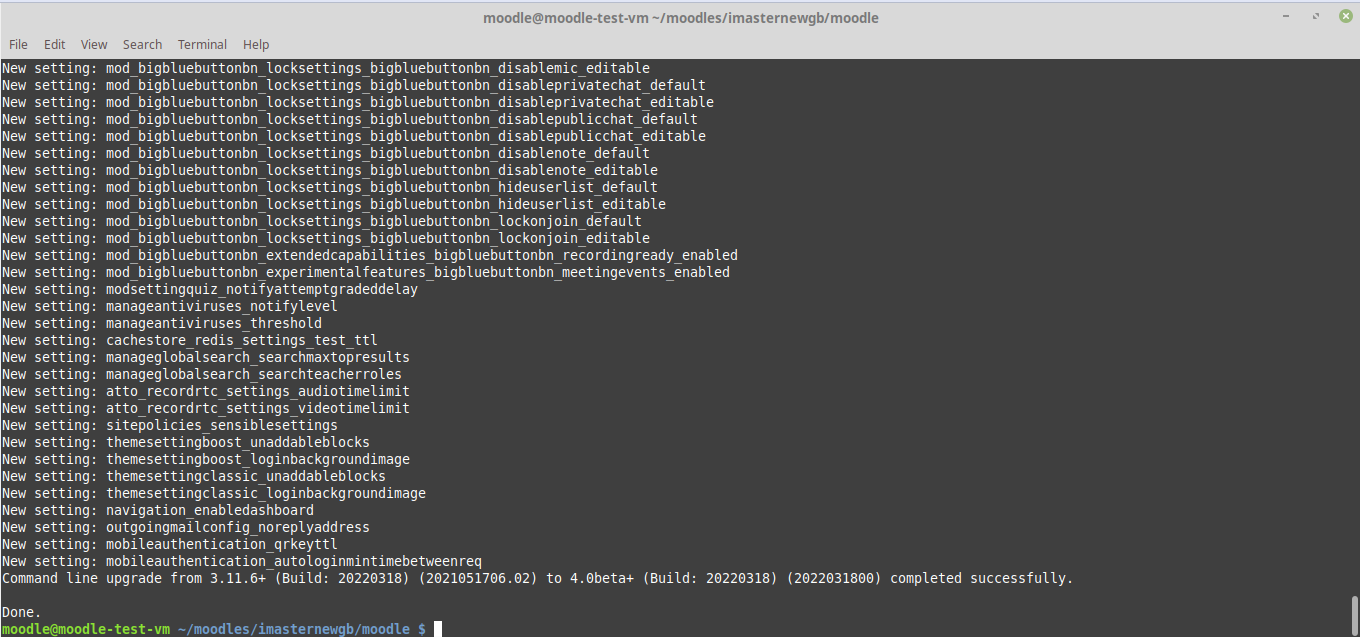Click 'atto_recordrtc_settings_audiotimelimit' line
1360x637 pixels.
coord(206,391)
